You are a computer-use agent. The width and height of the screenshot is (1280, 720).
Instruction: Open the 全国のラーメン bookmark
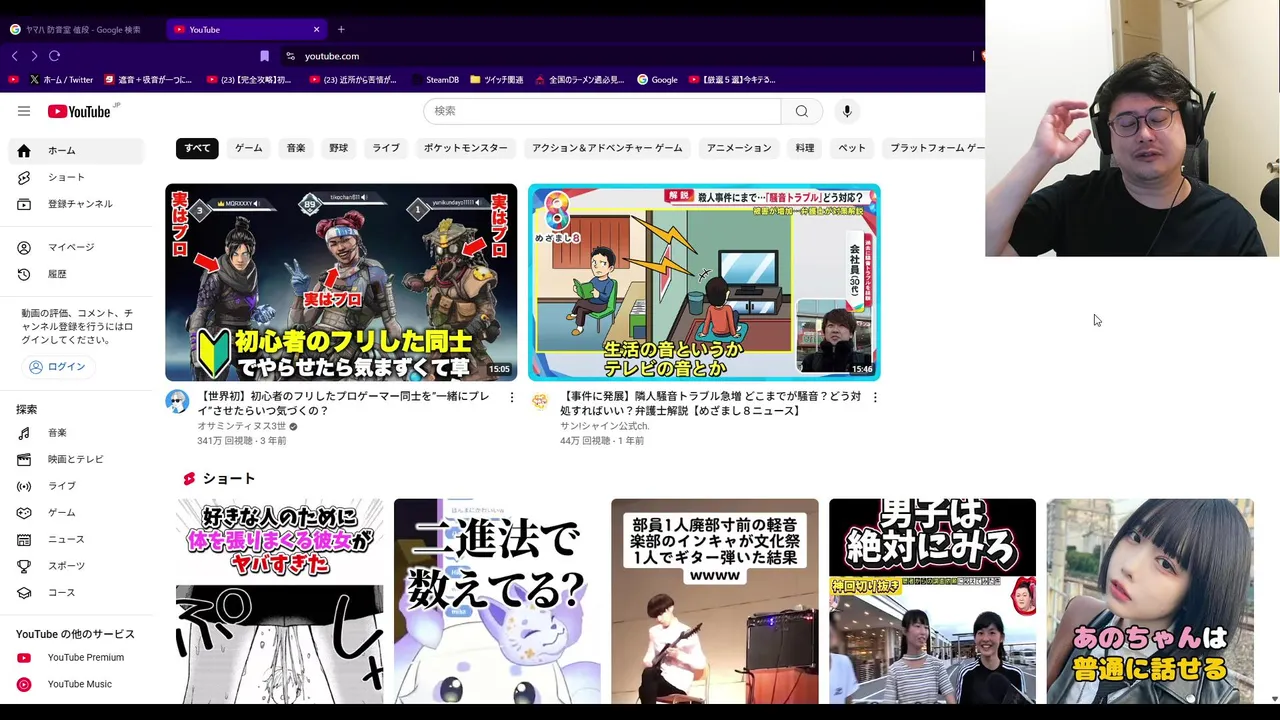tap(580, 80)
